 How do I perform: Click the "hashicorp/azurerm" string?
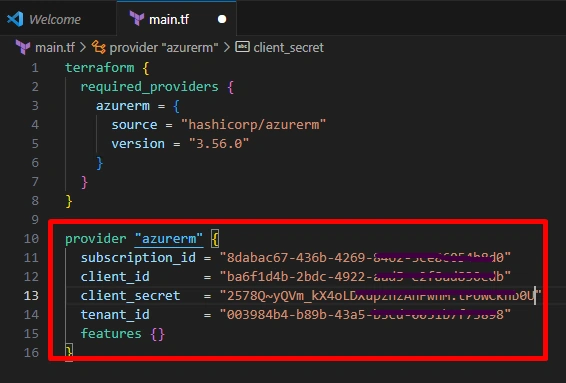click(x=253, y=125)
